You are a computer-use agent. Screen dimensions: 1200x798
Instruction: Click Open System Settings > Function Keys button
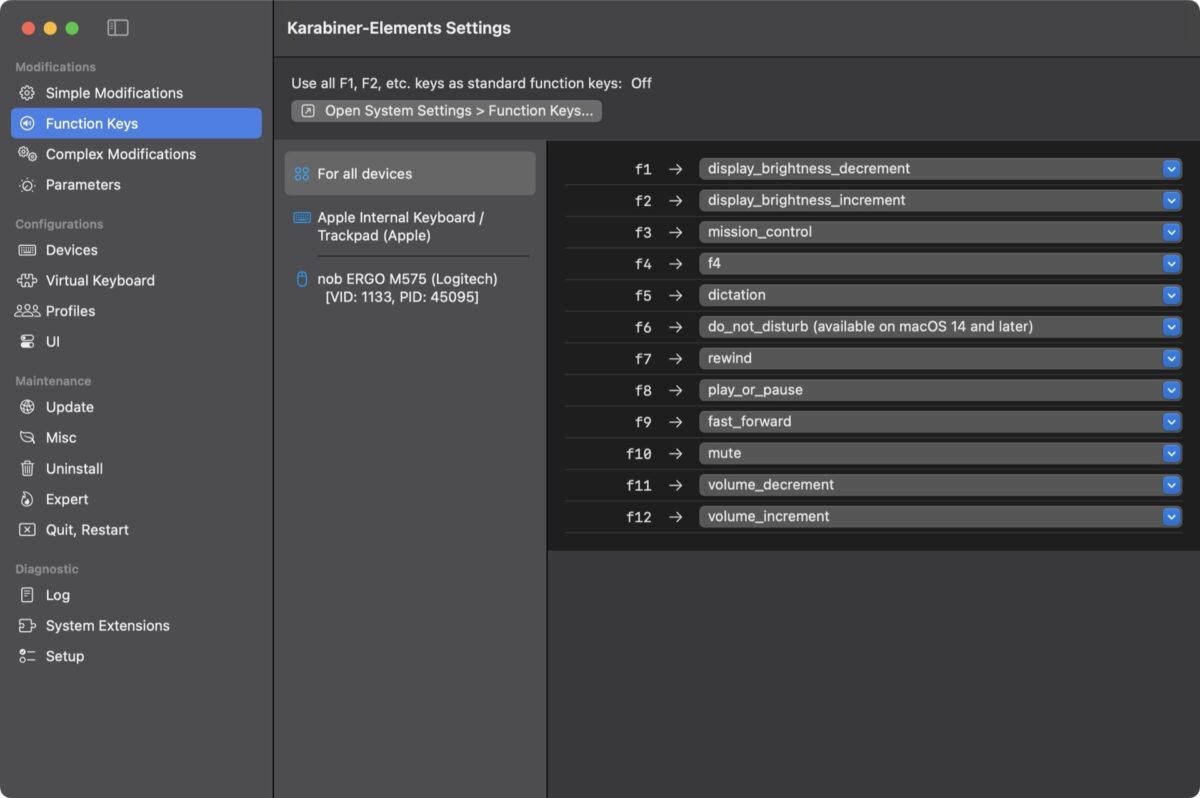[447, 111]
